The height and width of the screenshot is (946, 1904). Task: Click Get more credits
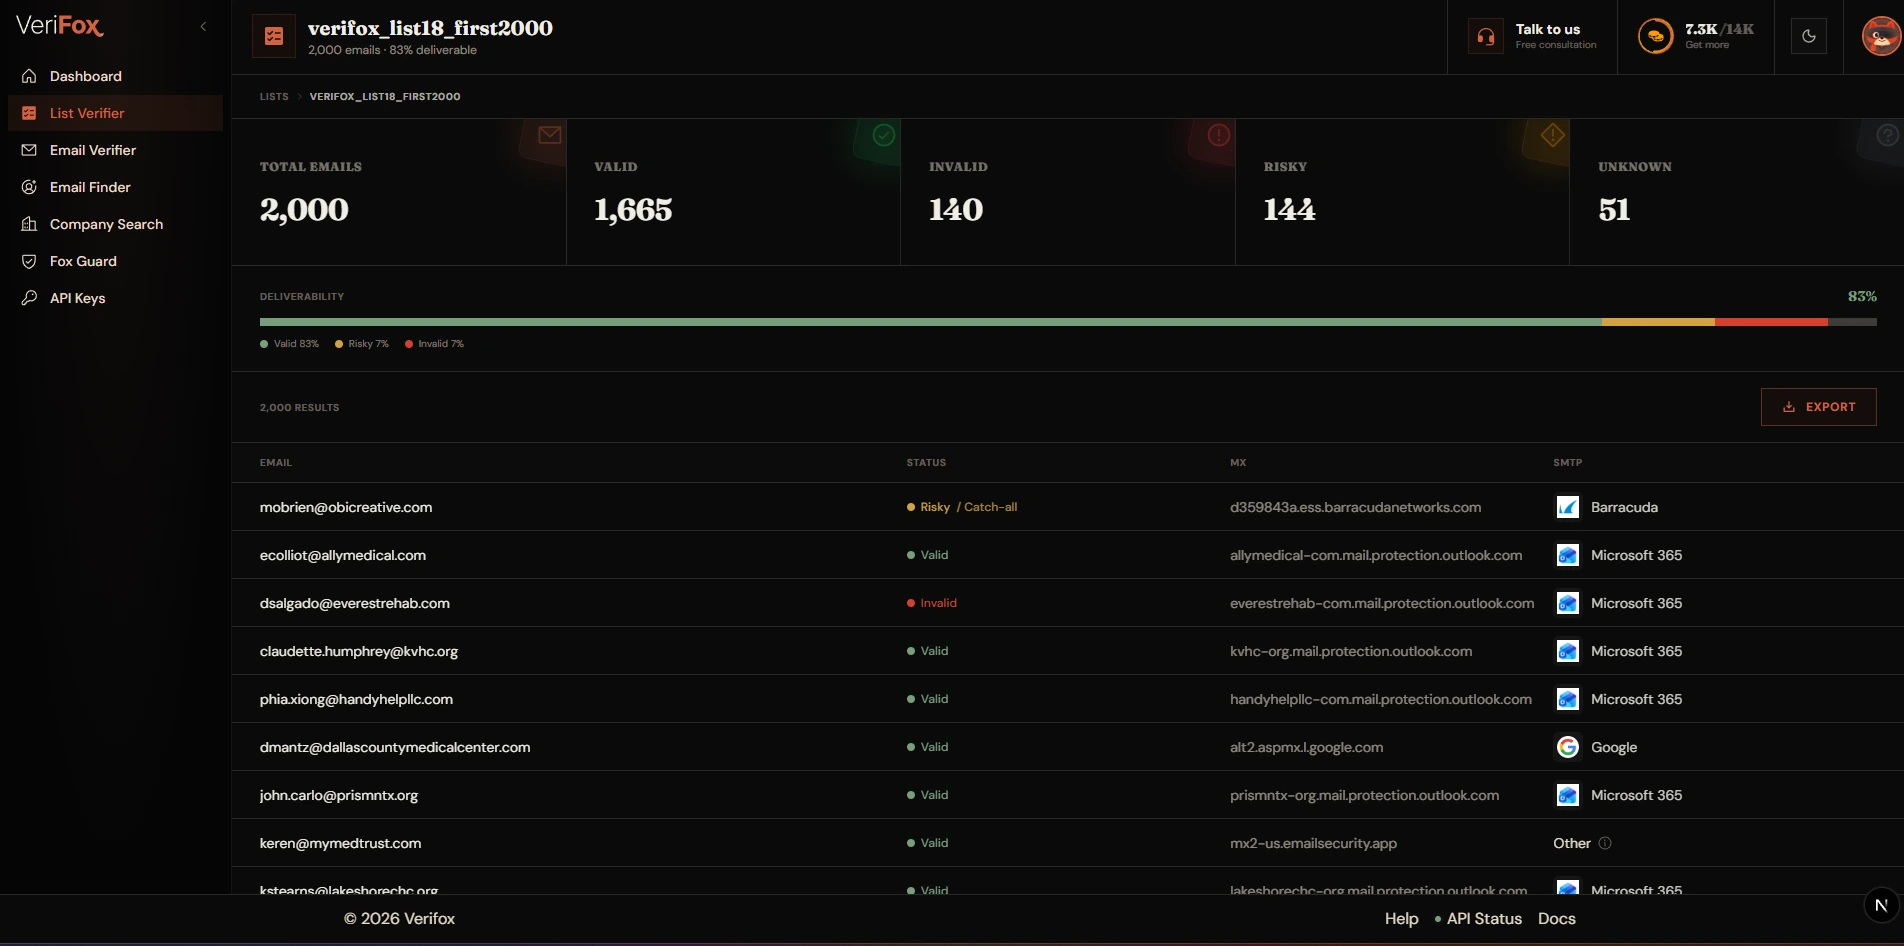coord(1706,45)
